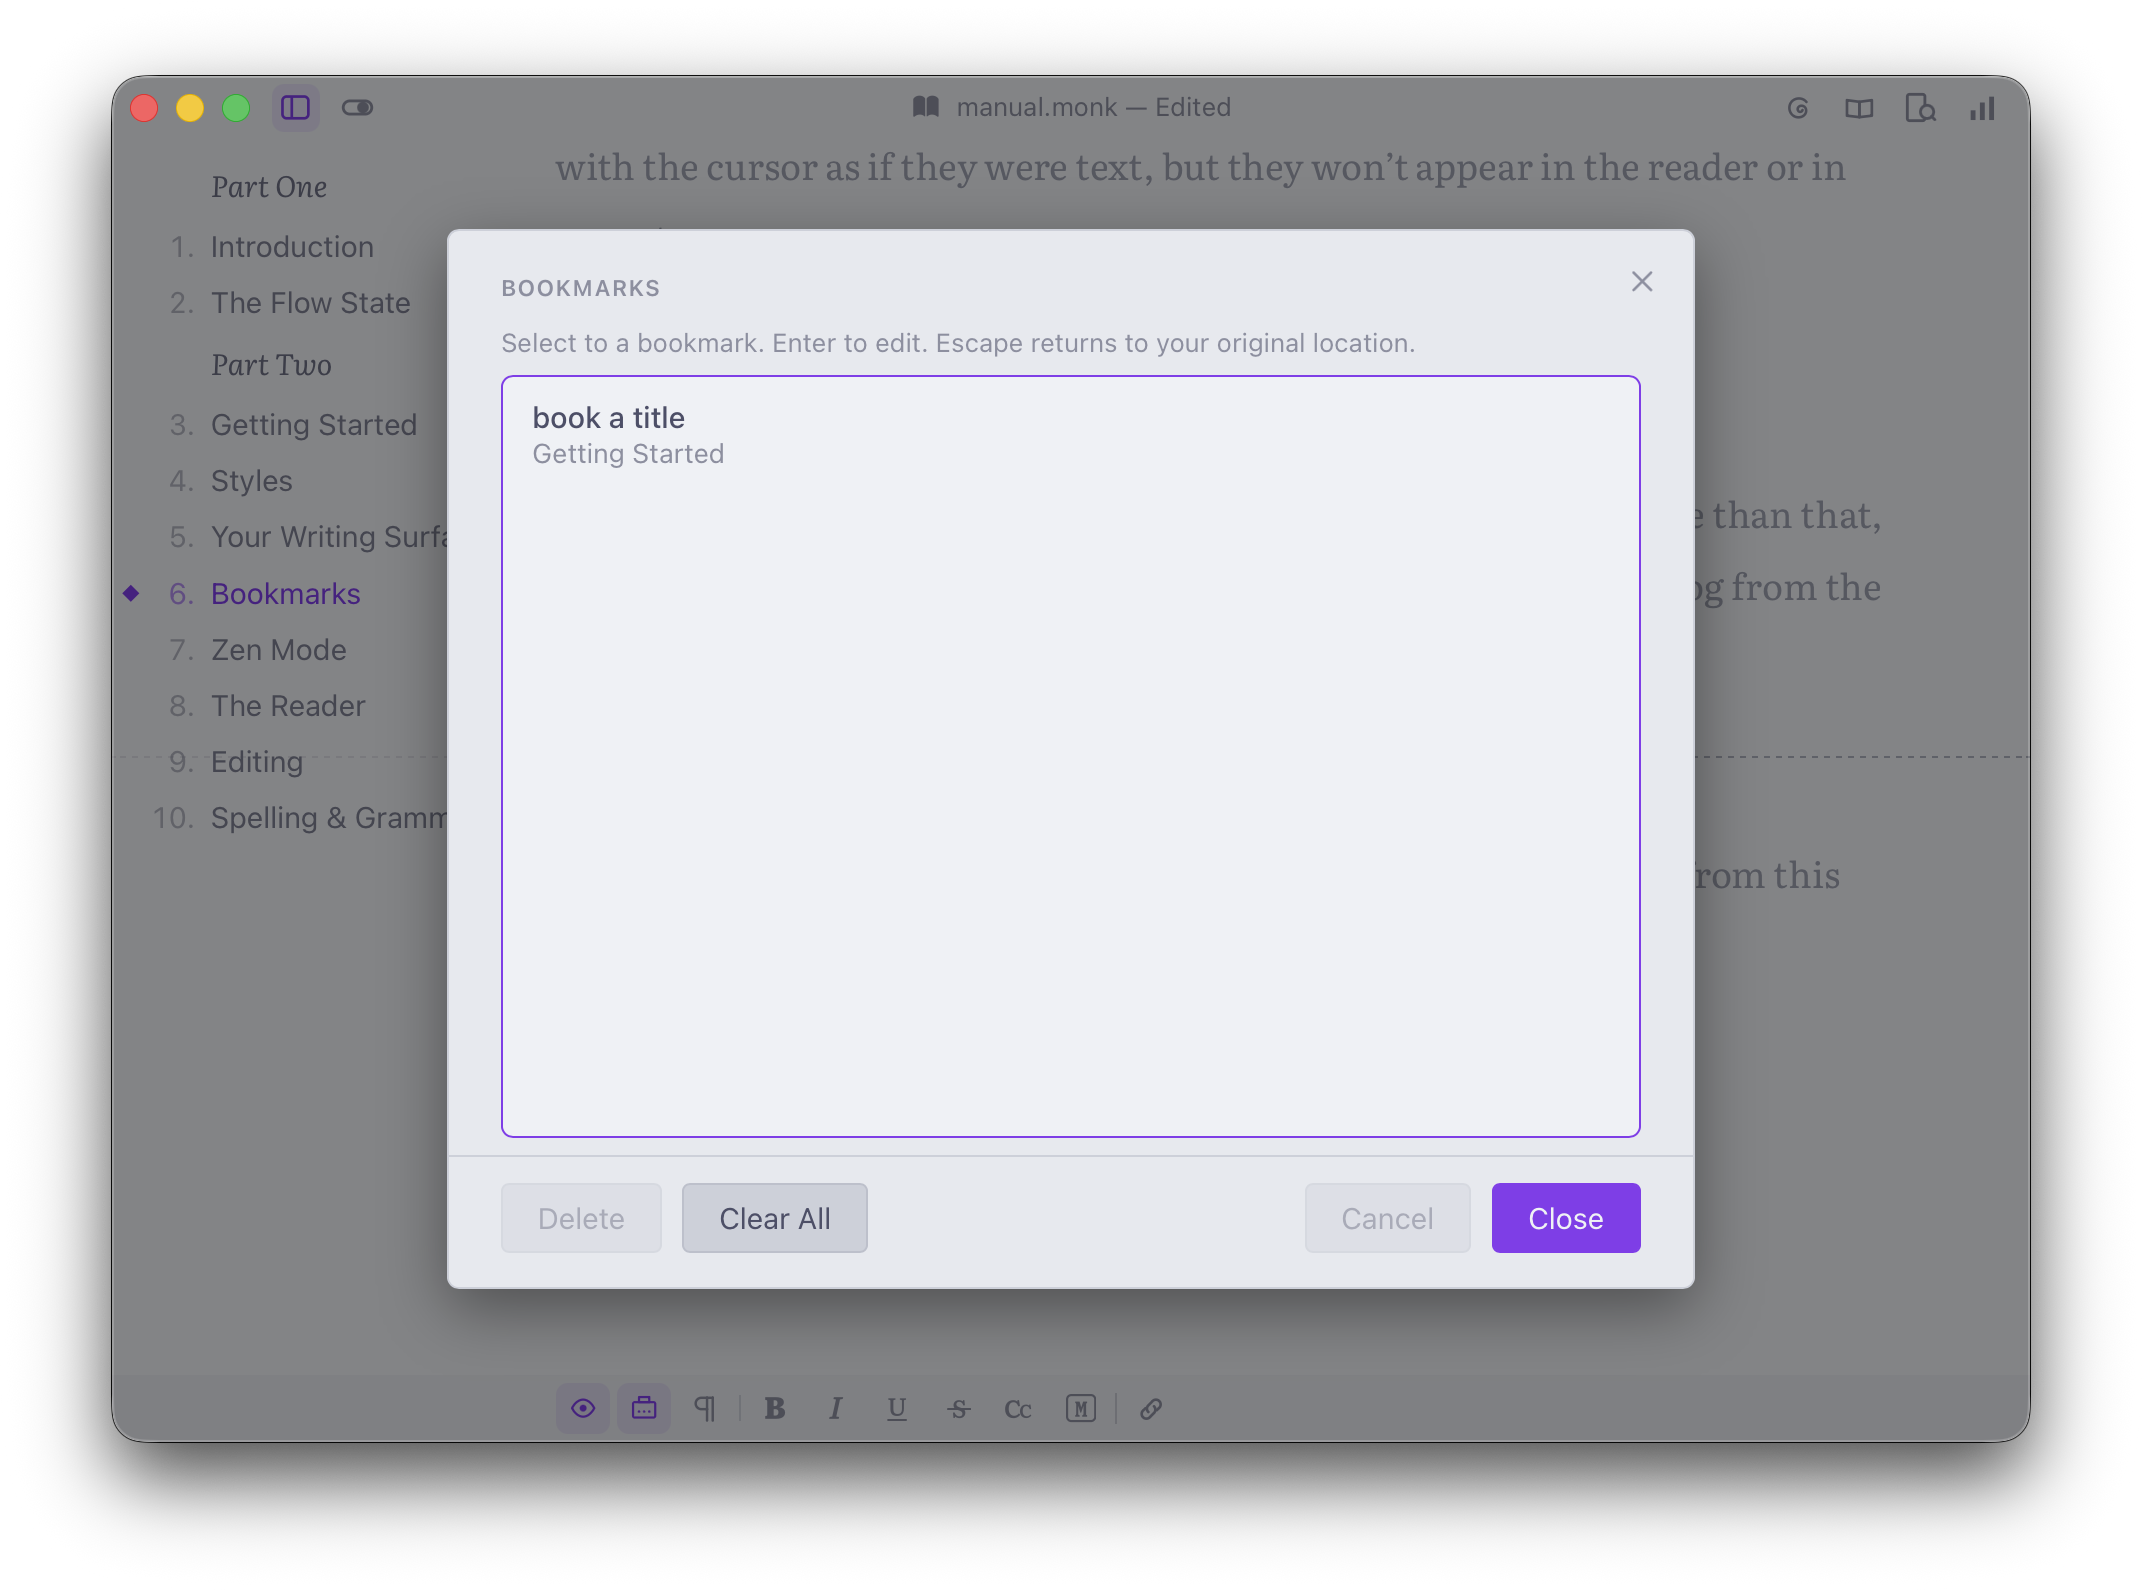
Task: Click the spiral goal icon
Action: 1798,108
